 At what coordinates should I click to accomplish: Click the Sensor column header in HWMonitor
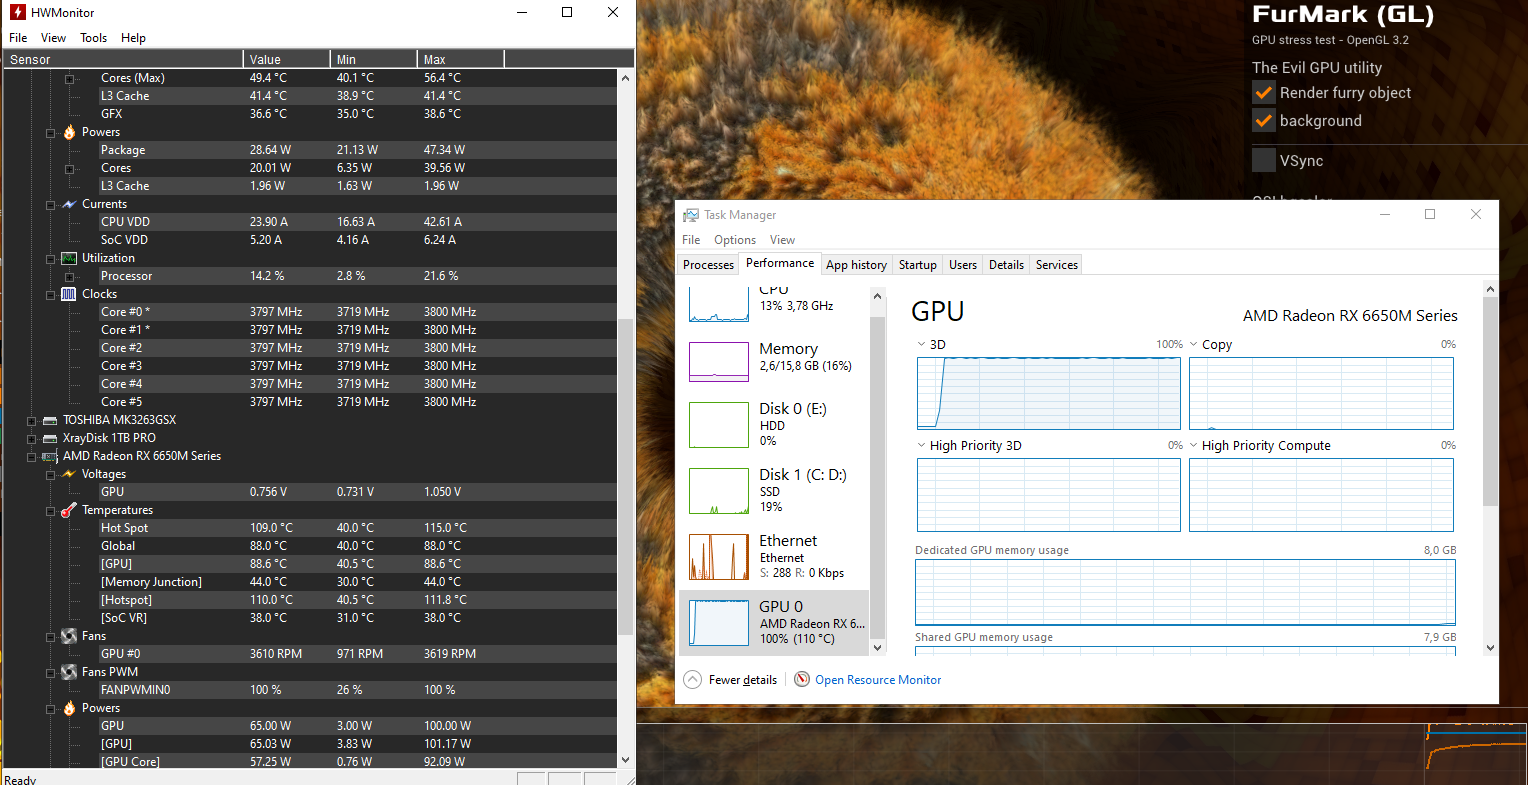(124, 59)
